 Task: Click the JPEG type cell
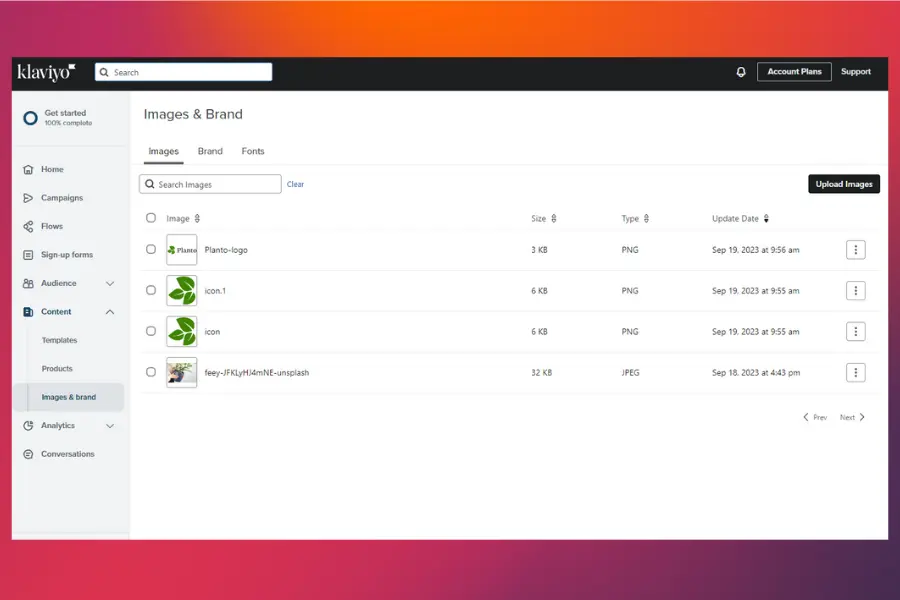coord(630,373)
